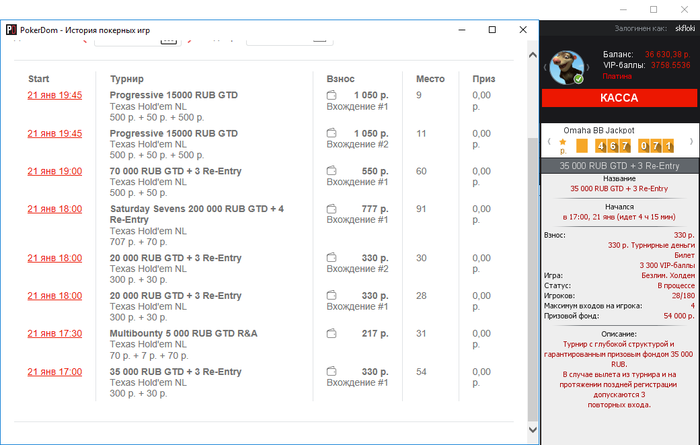
Task: Open 21 янв 18:00 link for Saturday Sevens
Action: click(55, 209)
